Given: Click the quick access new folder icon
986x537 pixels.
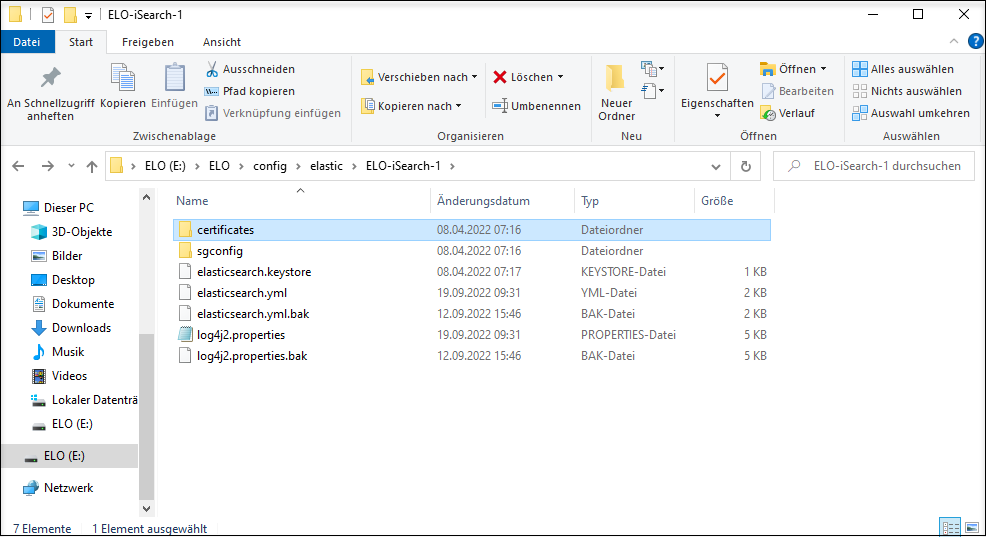Looking at the screenshot, I should [70, 14].
